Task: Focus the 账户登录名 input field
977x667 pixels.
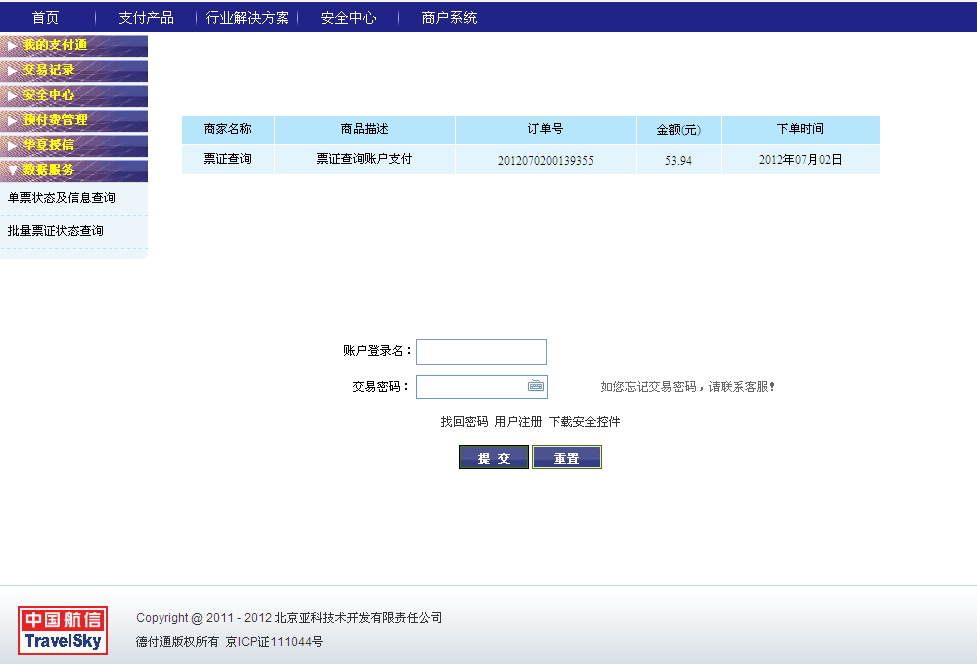Action: tap(481, 352)
